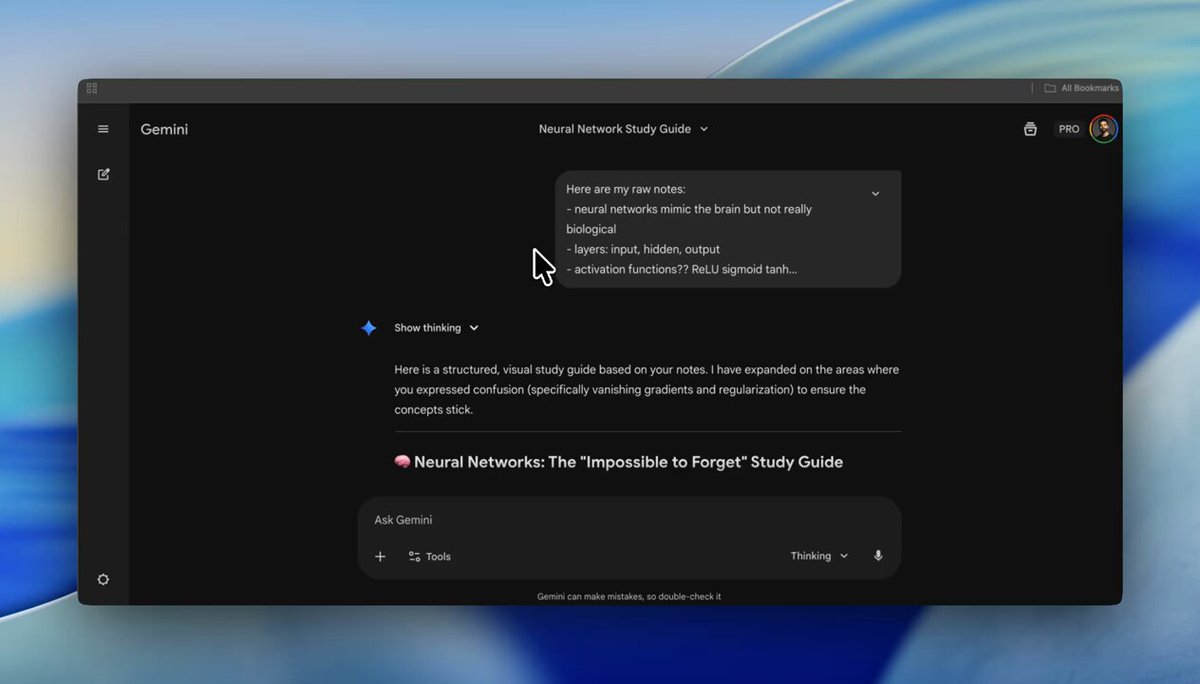Open the account profile avatar
The width and height of the screenshot is (1200, 684).
point(1103,129)
